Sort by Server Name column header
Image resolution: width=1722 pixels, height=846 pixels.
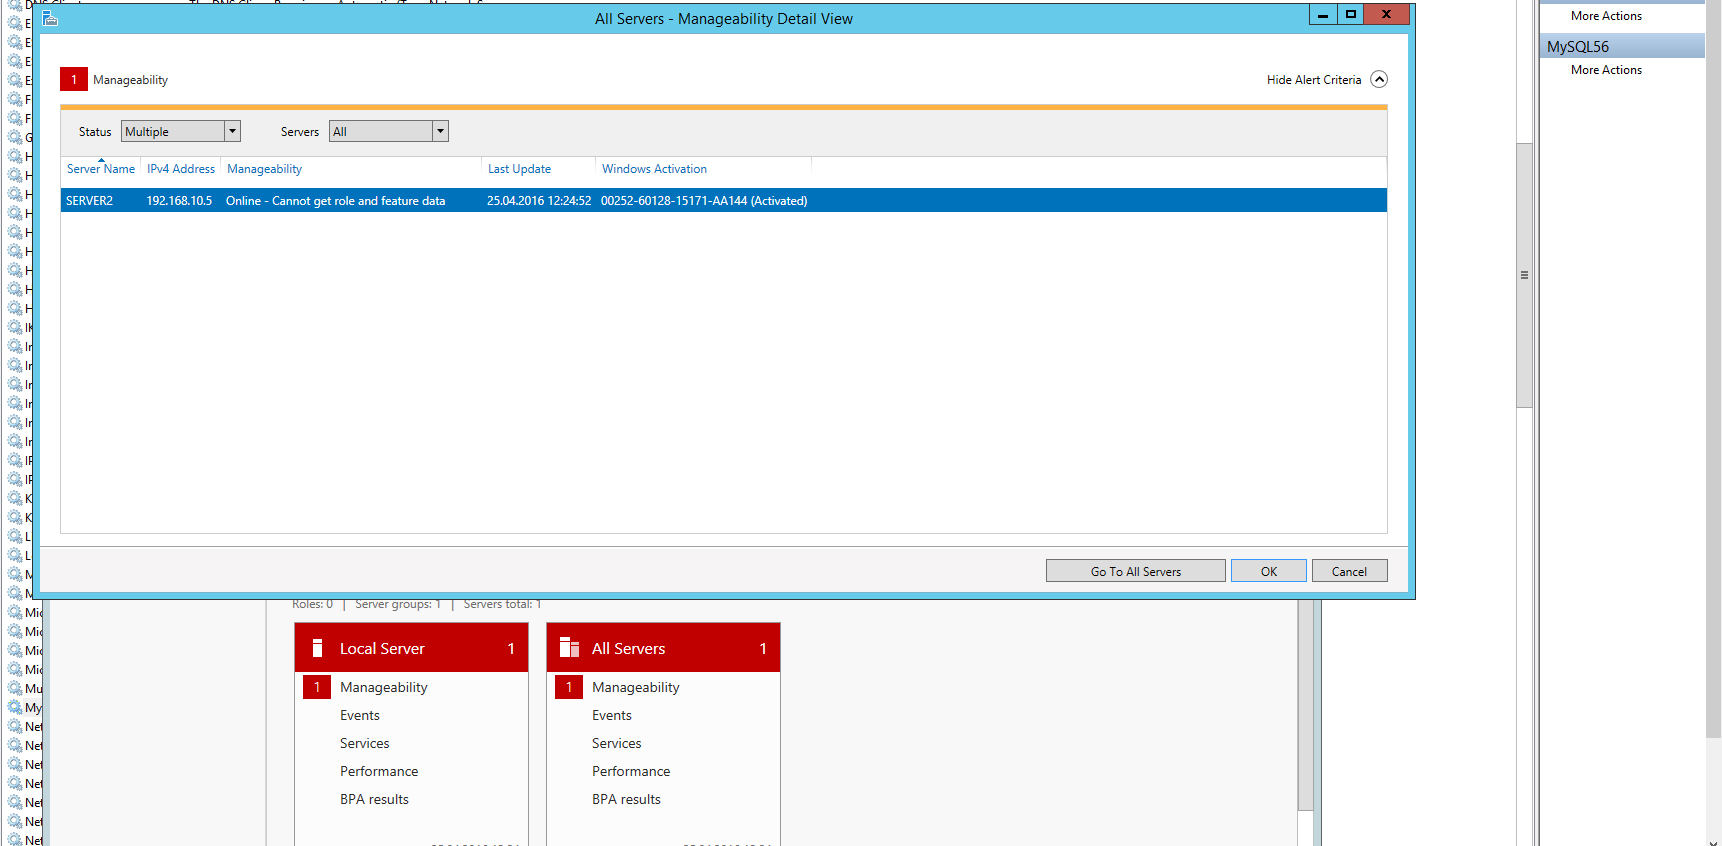(101, 169)
